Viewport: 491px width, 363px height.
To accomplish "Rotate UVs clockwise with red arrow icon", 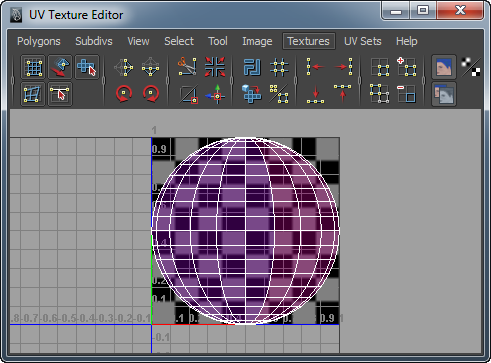I will click(151, 94).
